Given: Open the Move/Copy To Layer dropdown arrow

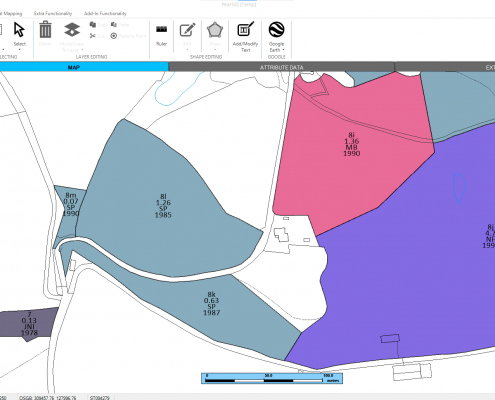Looking at the screenshot, I should pos(82,50).
